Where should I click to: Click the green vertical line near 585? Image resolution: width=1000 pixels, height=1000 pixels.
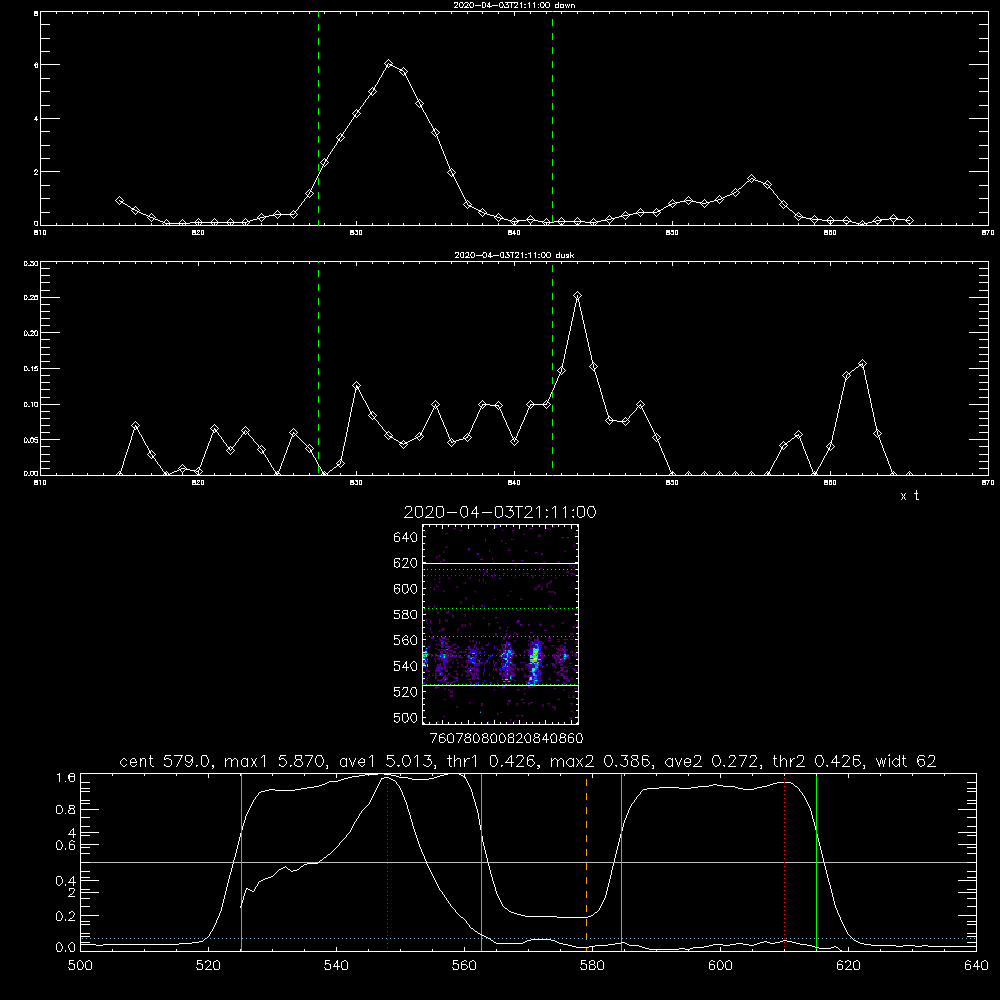point(621,862)
